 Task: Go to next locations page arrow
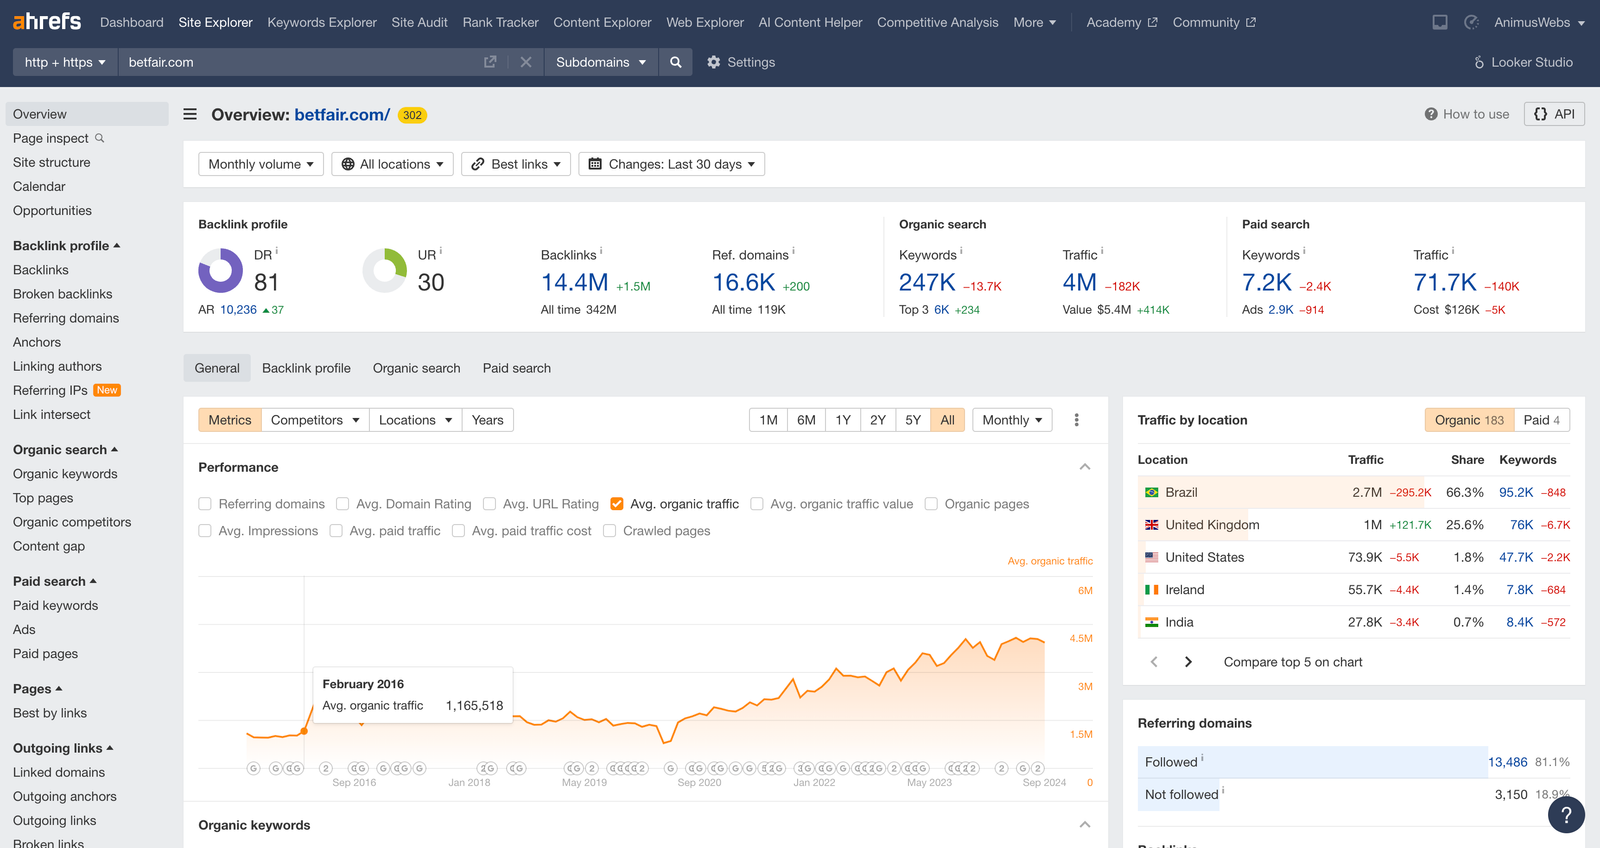click(1188, 662)
